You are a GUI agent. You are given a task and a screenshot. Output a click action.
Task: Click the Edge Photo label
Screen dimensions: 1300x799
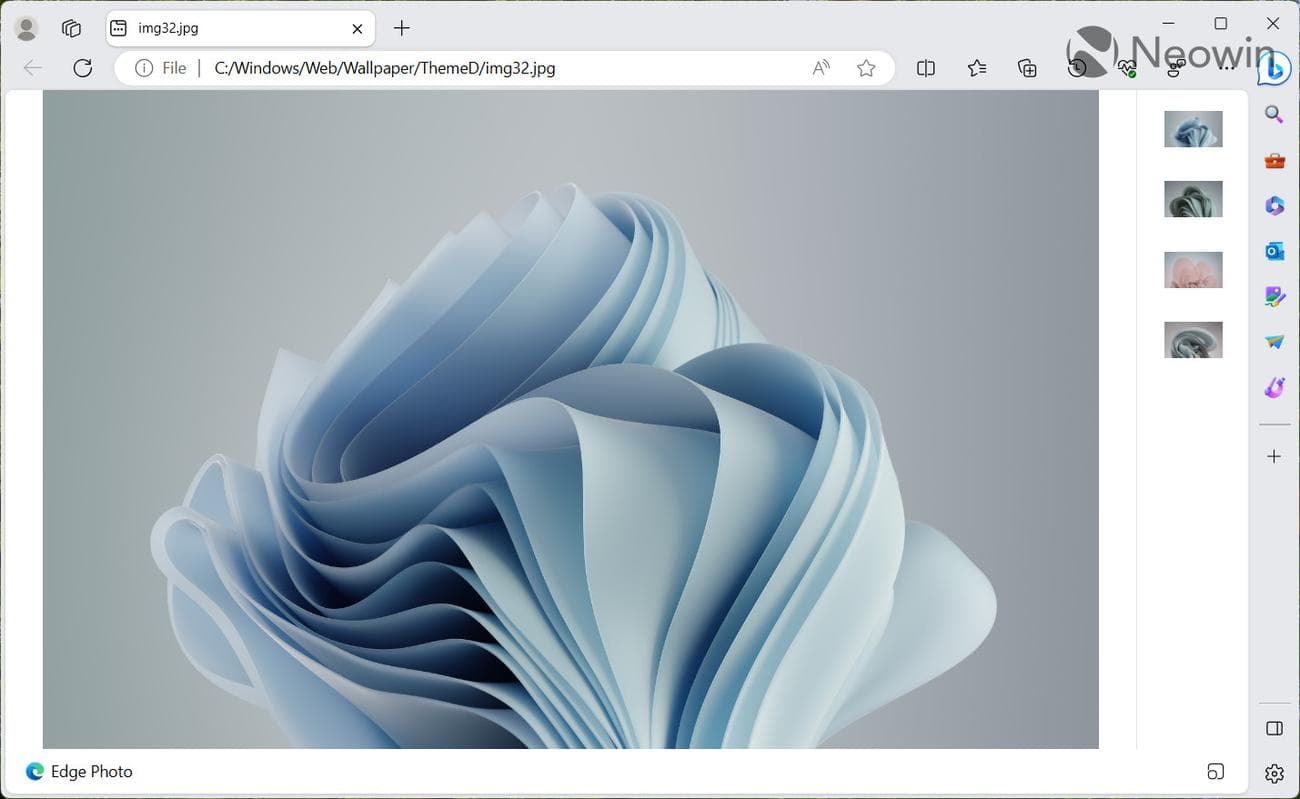pyautogui.click(x=90, y=771)
